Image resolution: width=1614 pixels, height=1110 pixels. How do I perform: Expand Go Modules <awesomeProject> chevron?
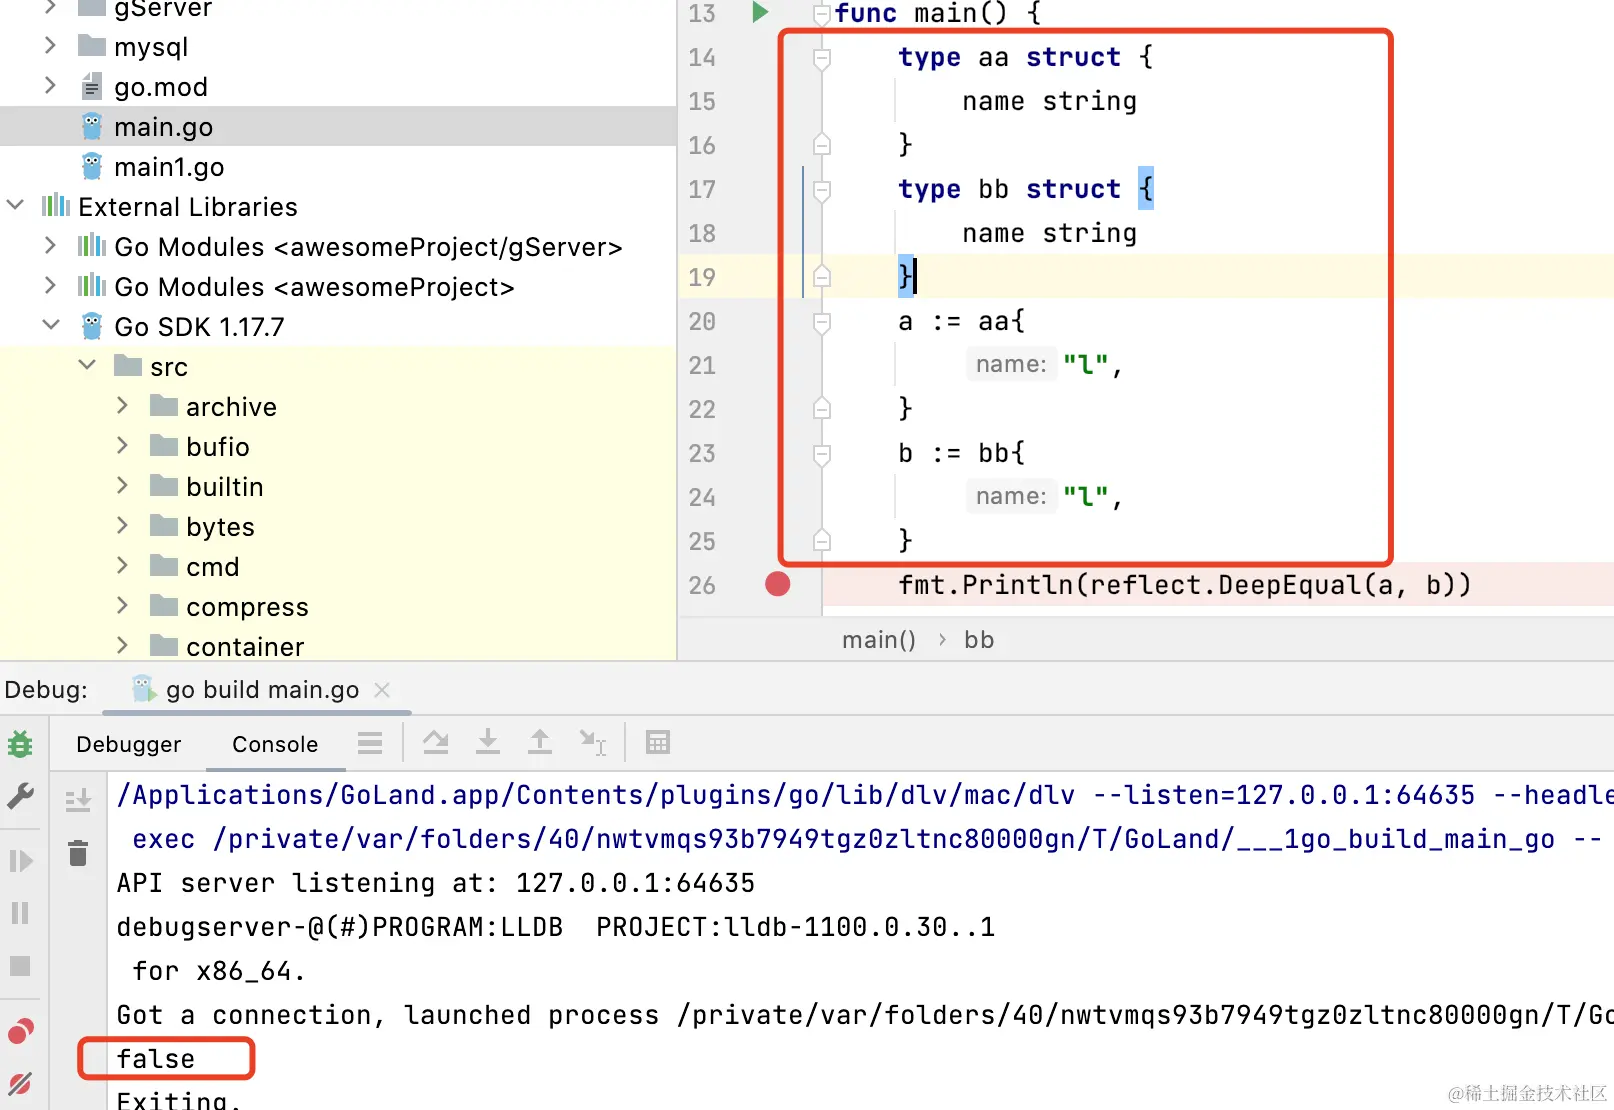50,285
